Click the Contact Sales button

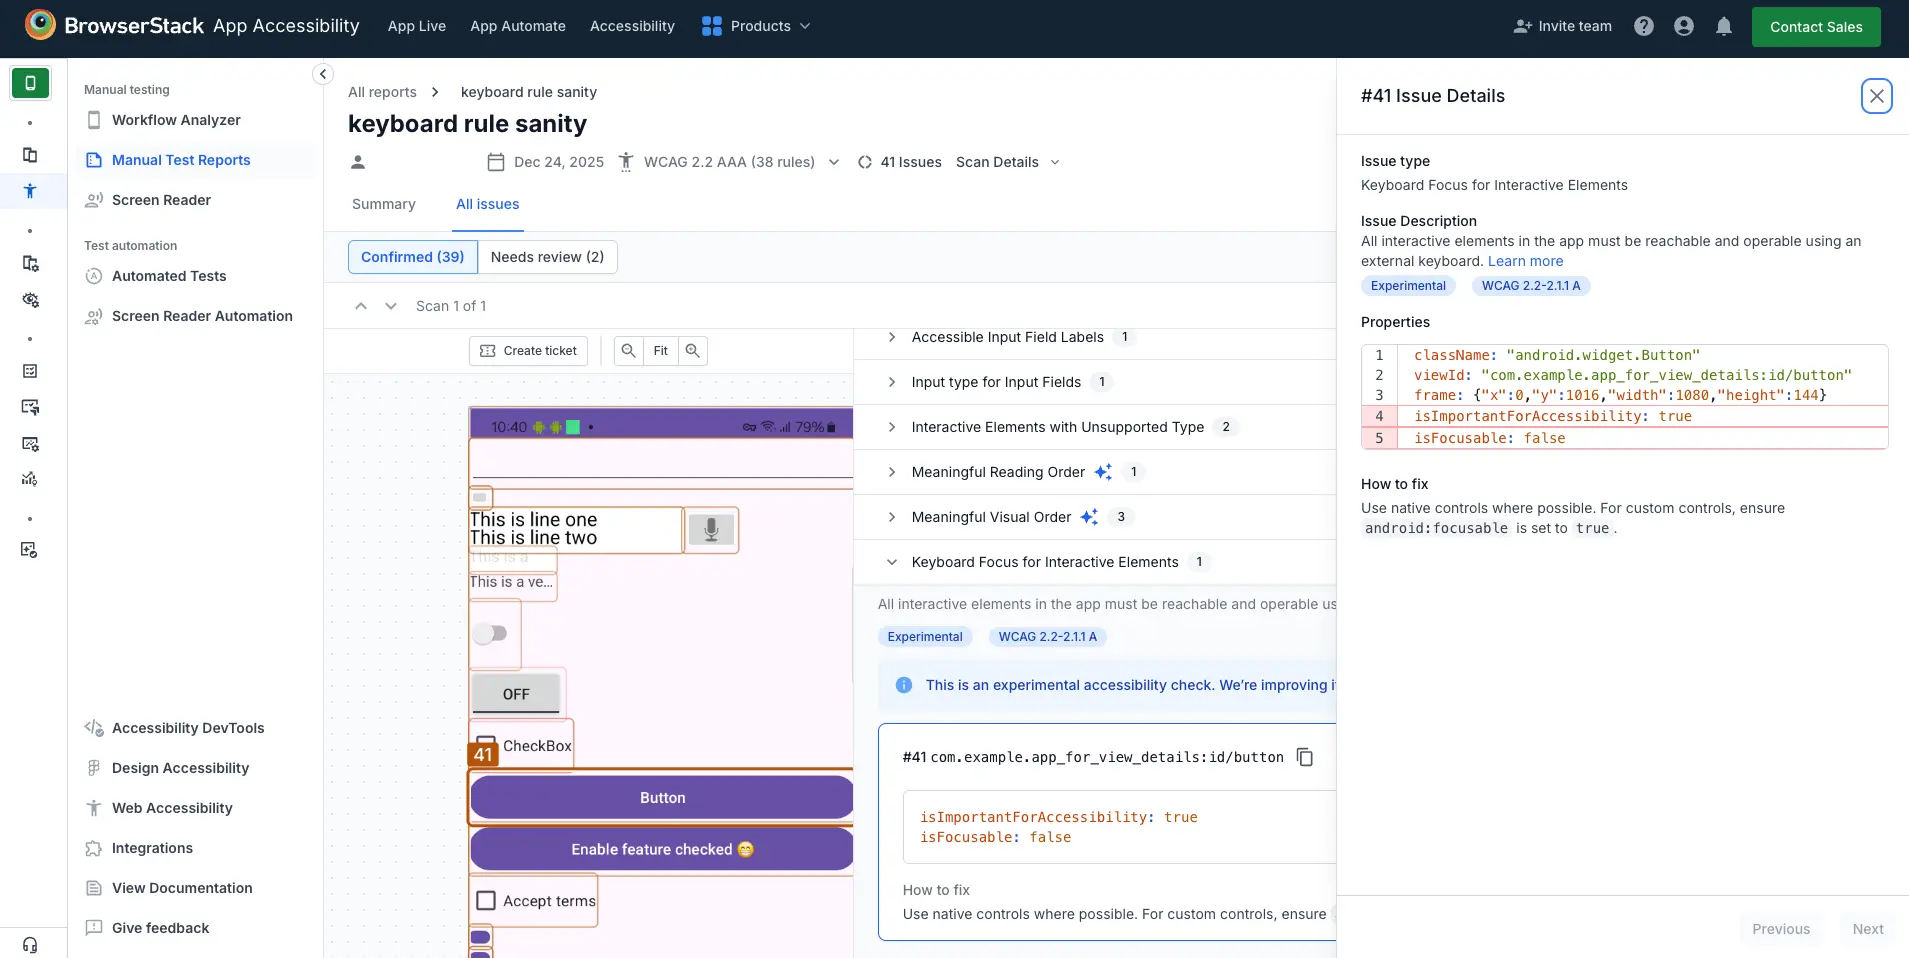[x=1815, y=27]
